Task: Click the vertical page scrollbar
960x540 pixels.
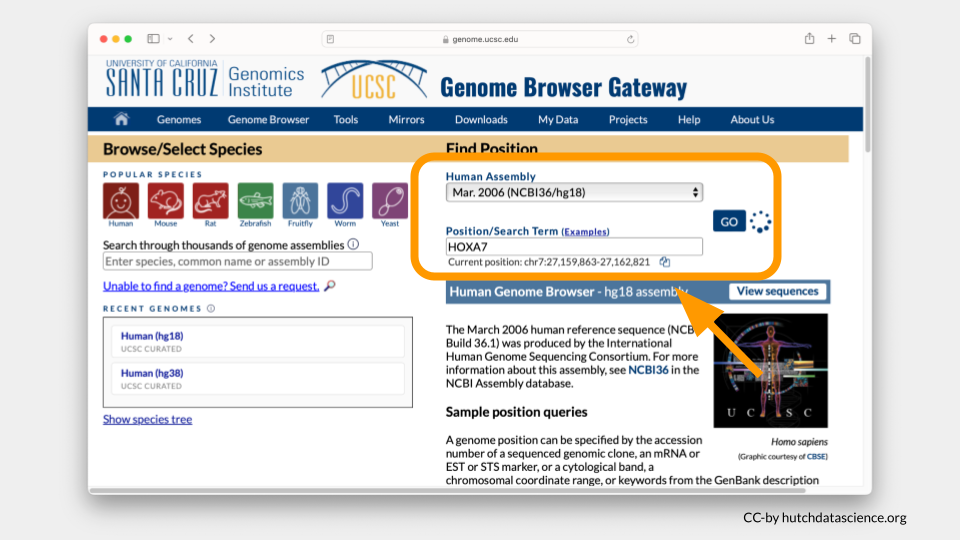Action: tap(868, 104)
